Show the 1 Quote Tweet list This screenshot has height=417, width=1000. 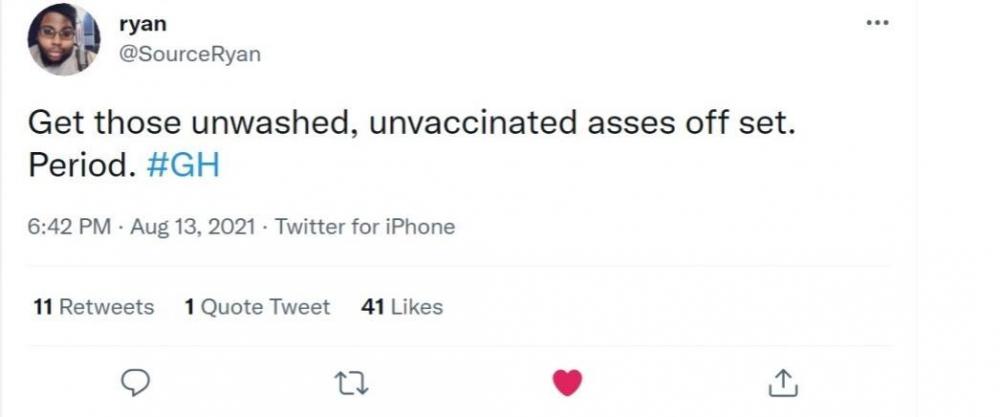coord(257,307)
